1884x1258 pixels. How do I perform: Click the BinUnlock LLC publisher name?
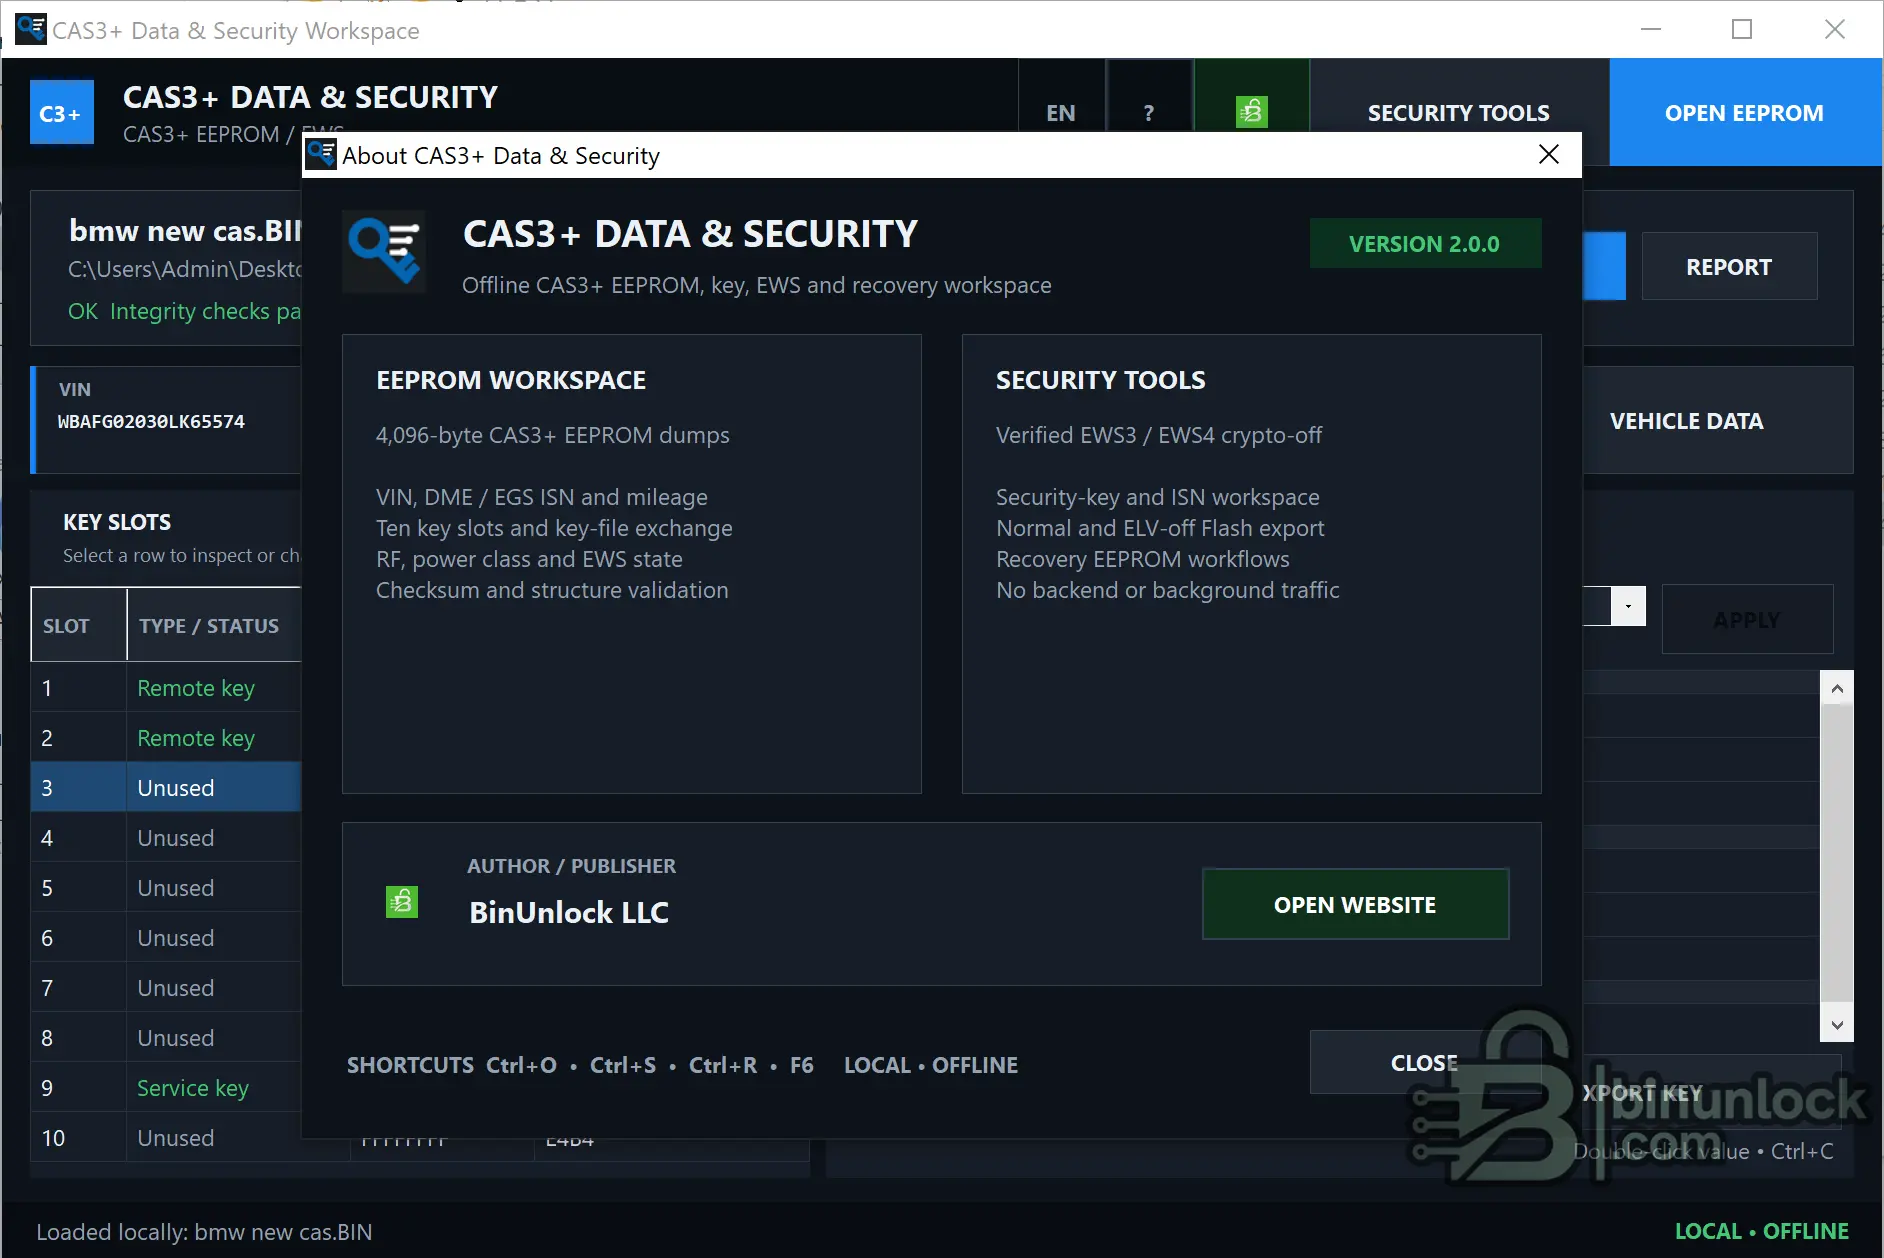click(569, 912)
